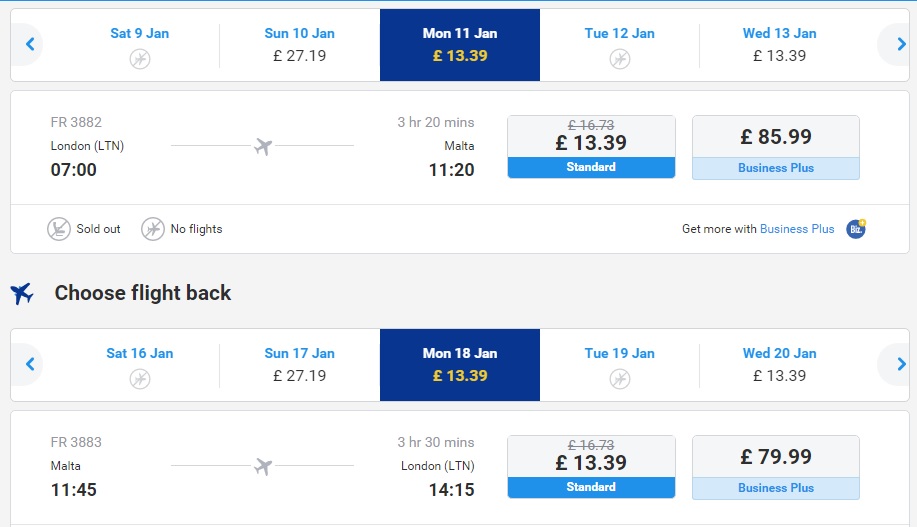Choose outbound Business Plus fare £85.99

[775, 147]
